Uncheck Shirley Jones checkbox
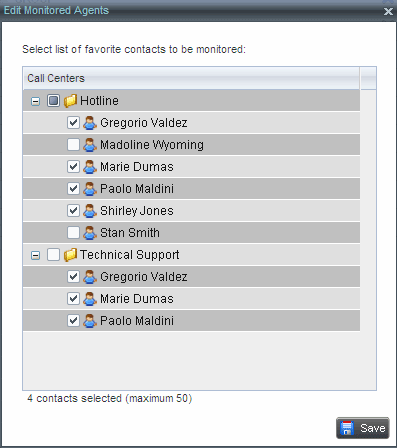This screenshot has height=448, width=397. tap(73, 211)
